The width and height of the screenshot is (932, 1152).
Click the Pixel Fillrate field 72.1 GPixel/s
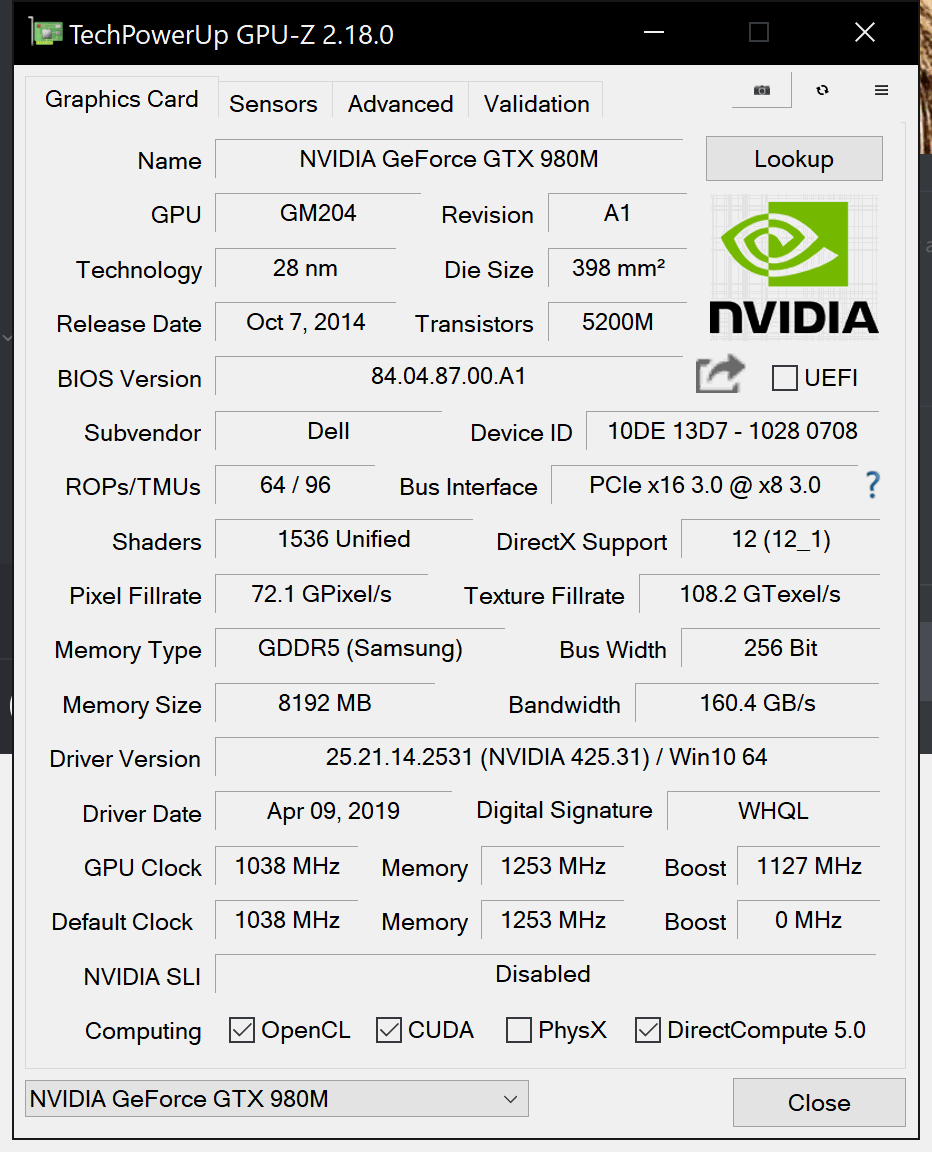pyautogui.click(x=322, y=594)
